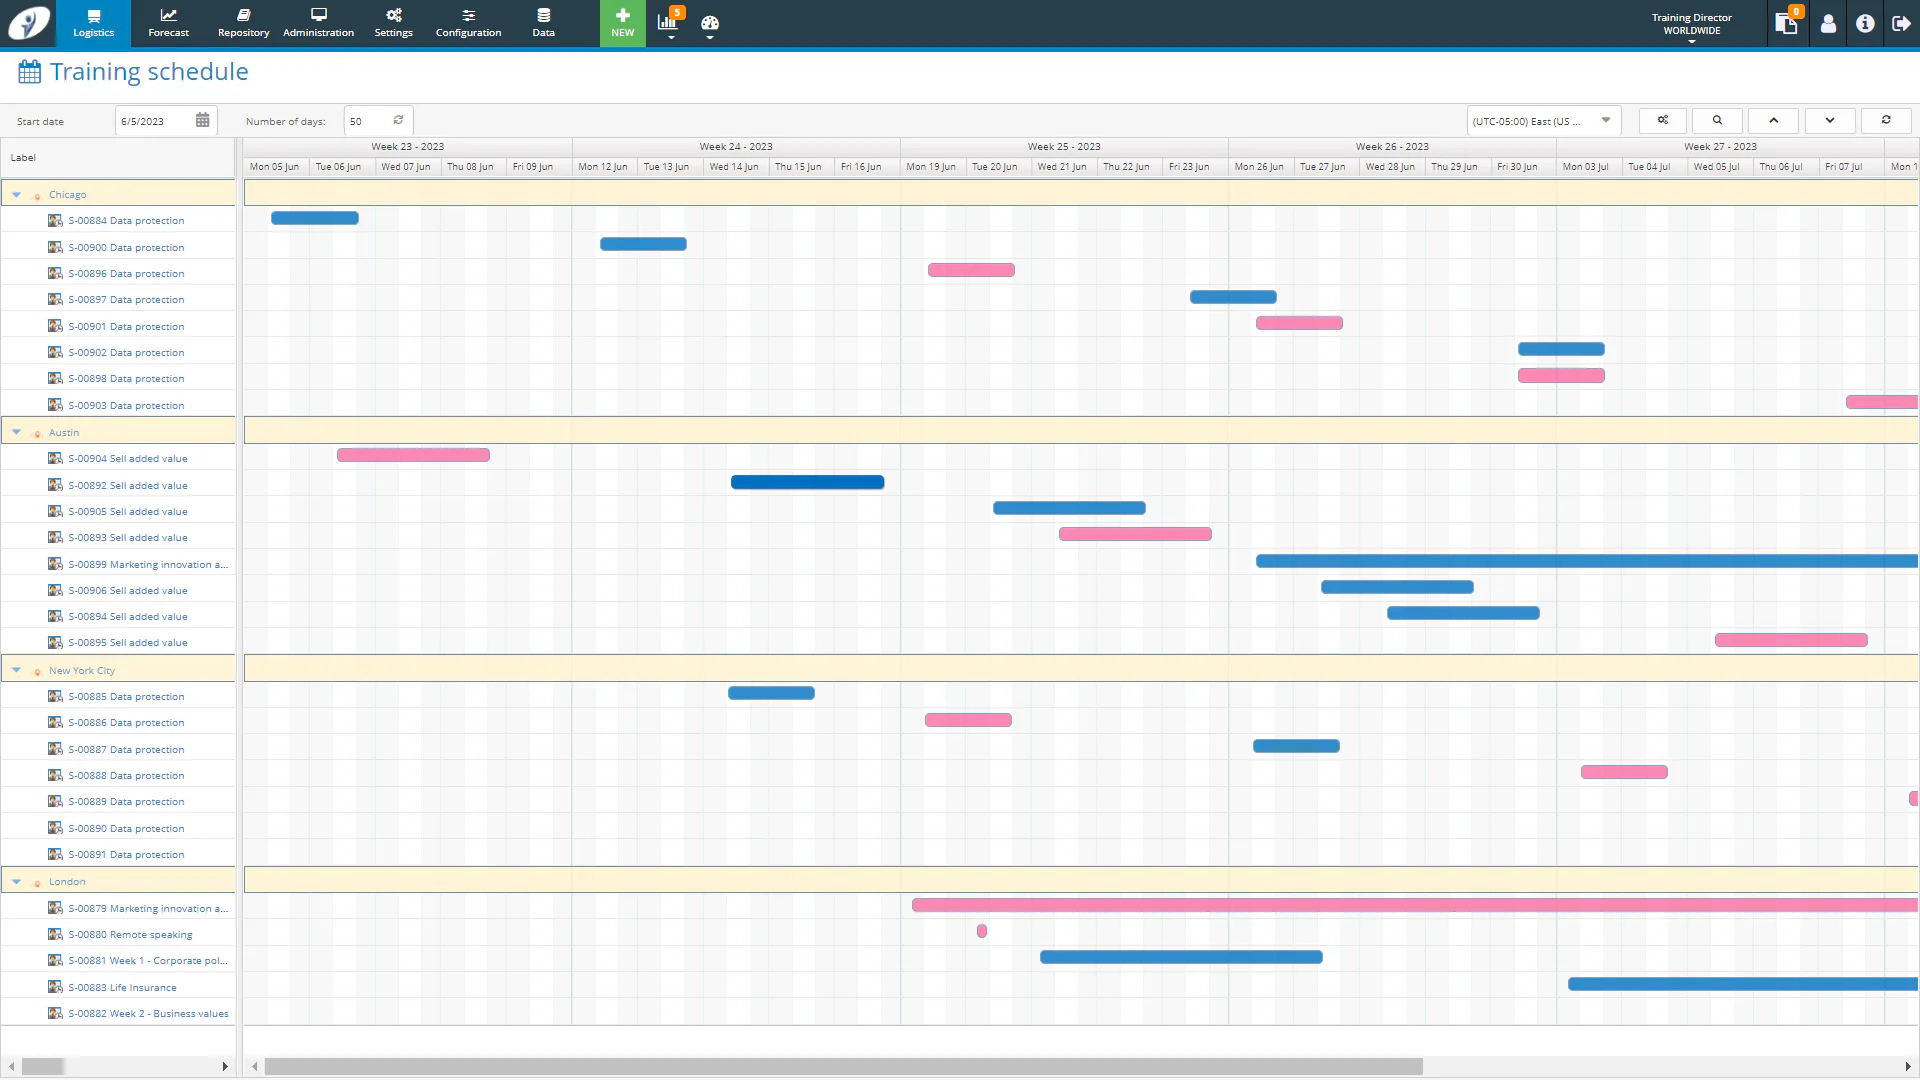Click the schedule settings cogs button
The height and width of the screenshot is (1080, 1920).
[x=1662, y=120]
